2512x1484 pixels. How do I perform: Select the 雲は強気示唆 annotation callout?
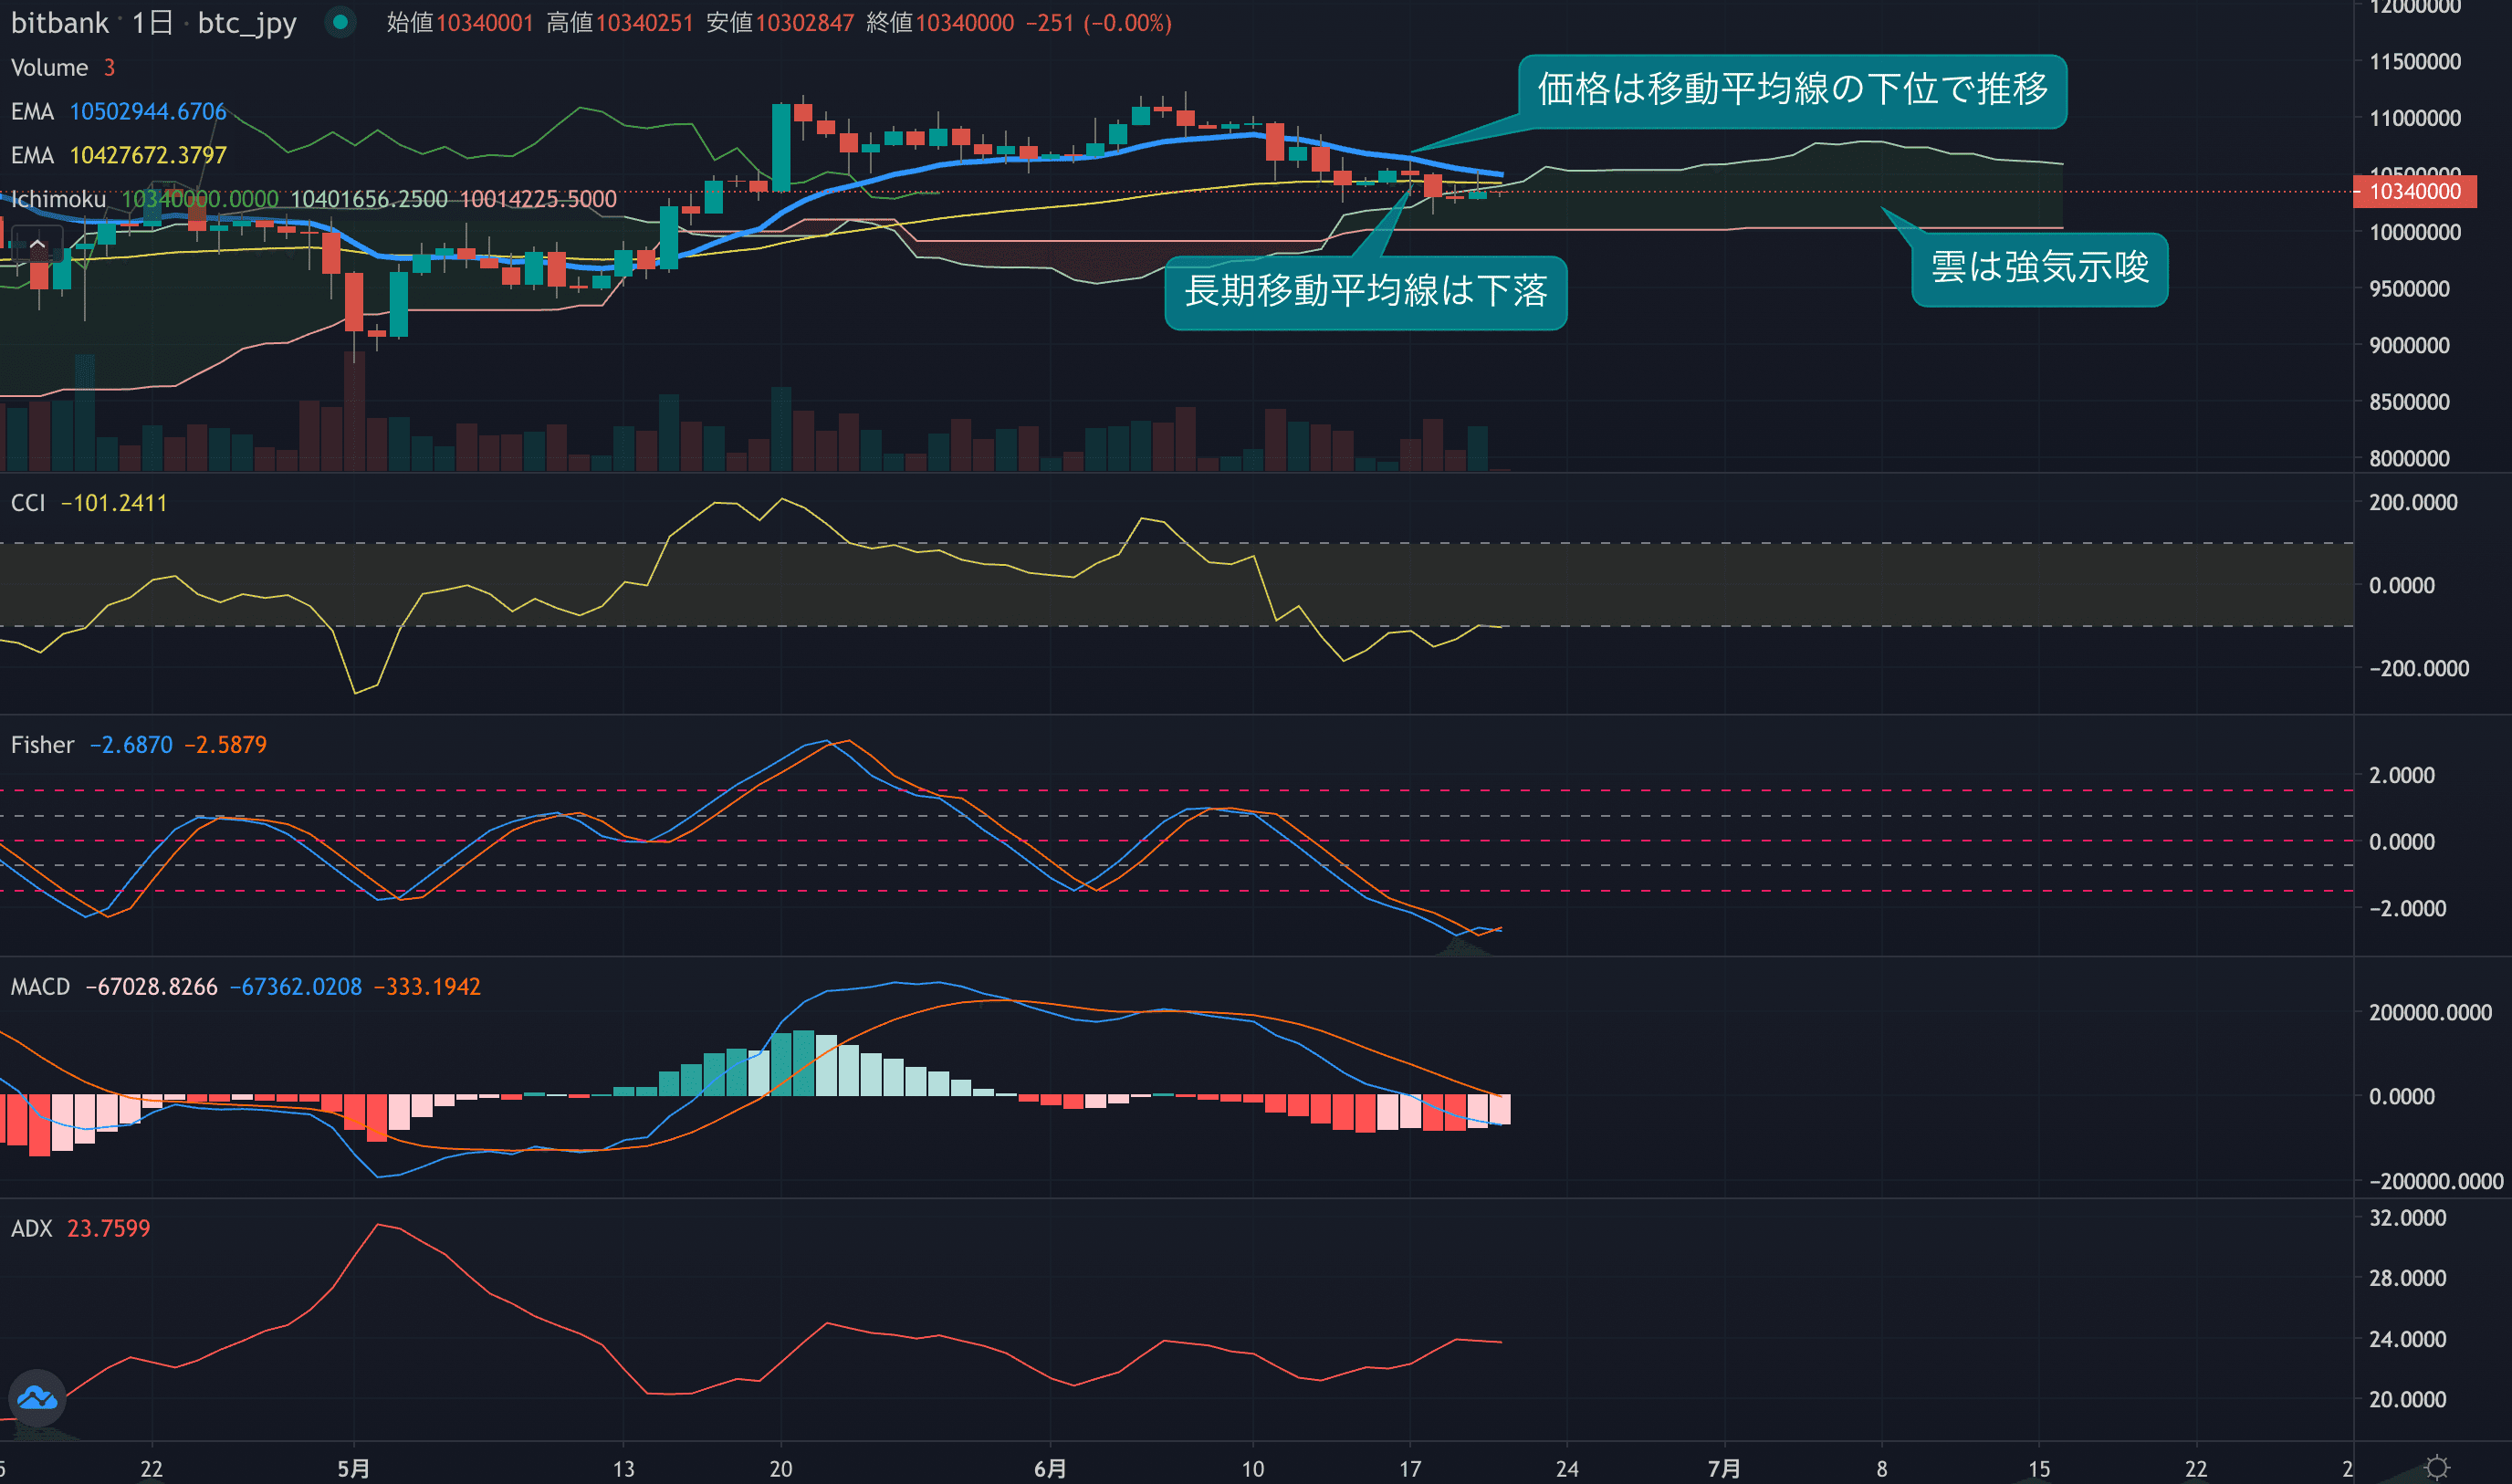pos(2039,268)
